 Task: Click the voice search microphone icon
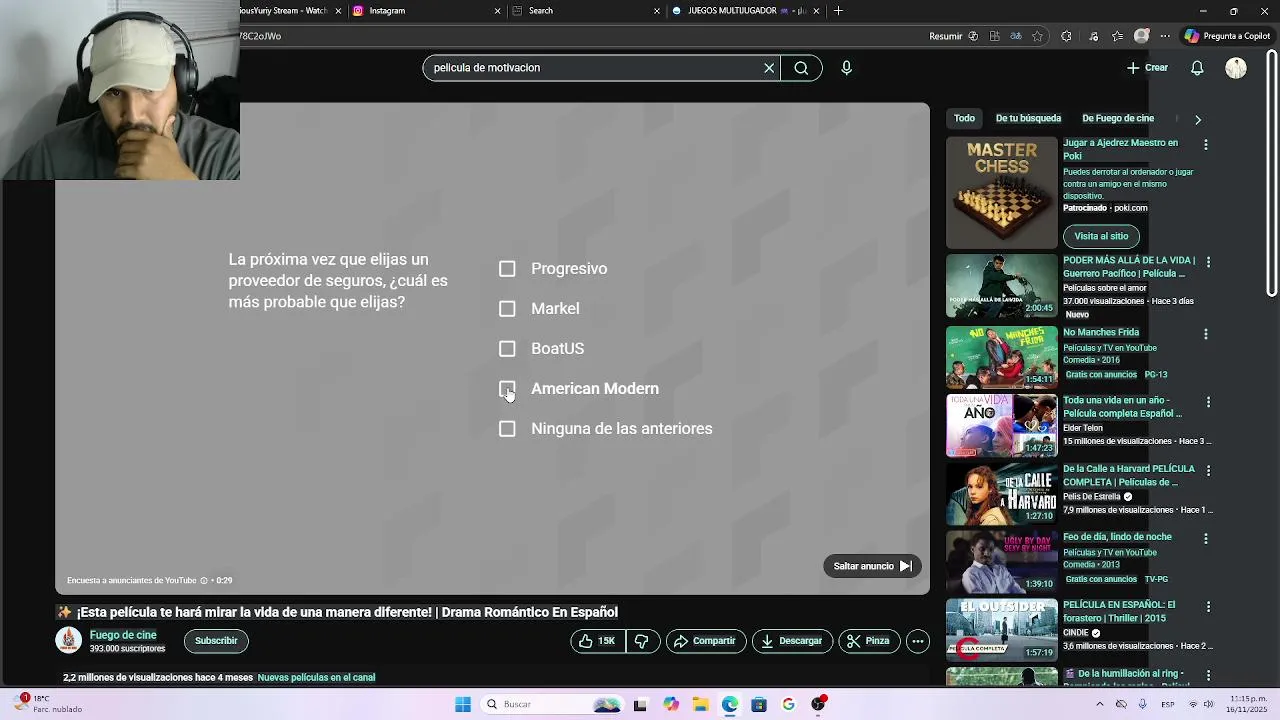(846, 68)
